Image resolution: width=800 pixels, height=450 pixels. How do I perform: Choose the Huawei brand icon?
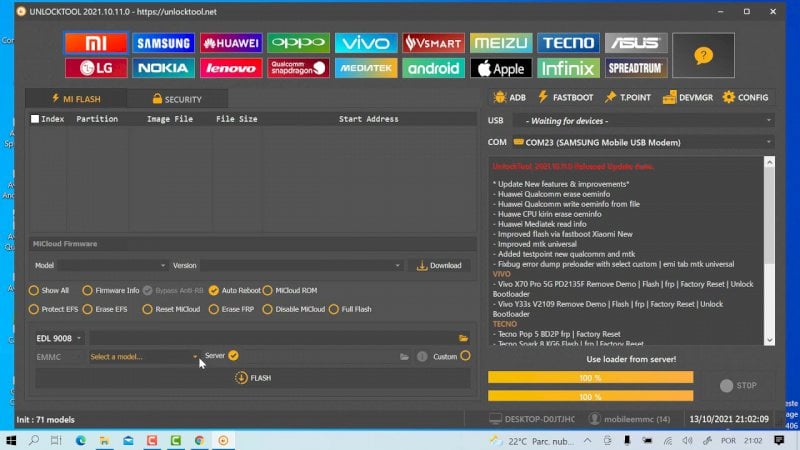point(231,43)
